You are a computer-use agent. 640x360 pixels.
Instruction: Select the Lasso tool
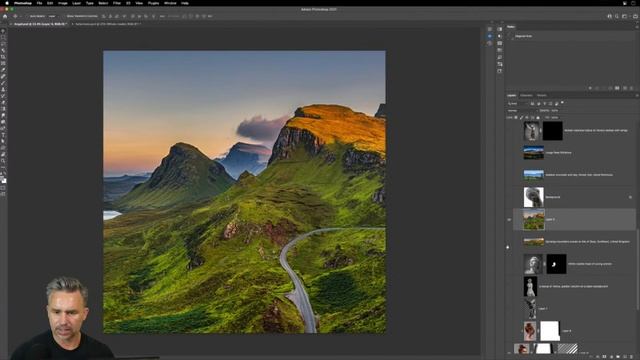coord(3,44)
